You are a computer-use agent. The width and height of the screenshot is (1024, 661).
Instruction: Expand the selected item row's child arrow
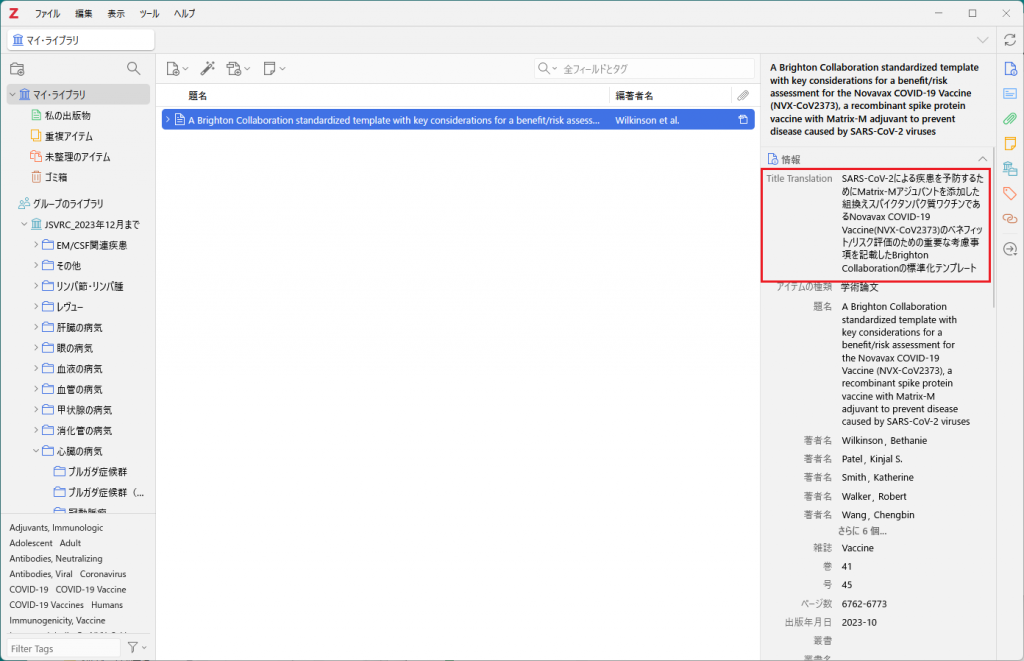(x=168, y=120)
